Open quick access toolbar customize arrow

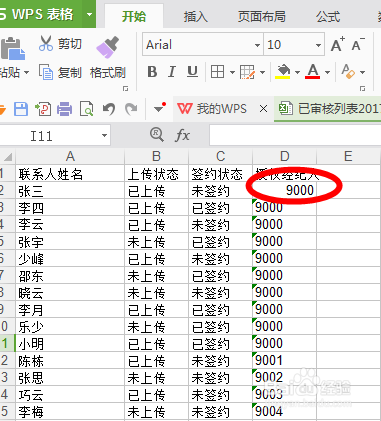coord(159,108)
